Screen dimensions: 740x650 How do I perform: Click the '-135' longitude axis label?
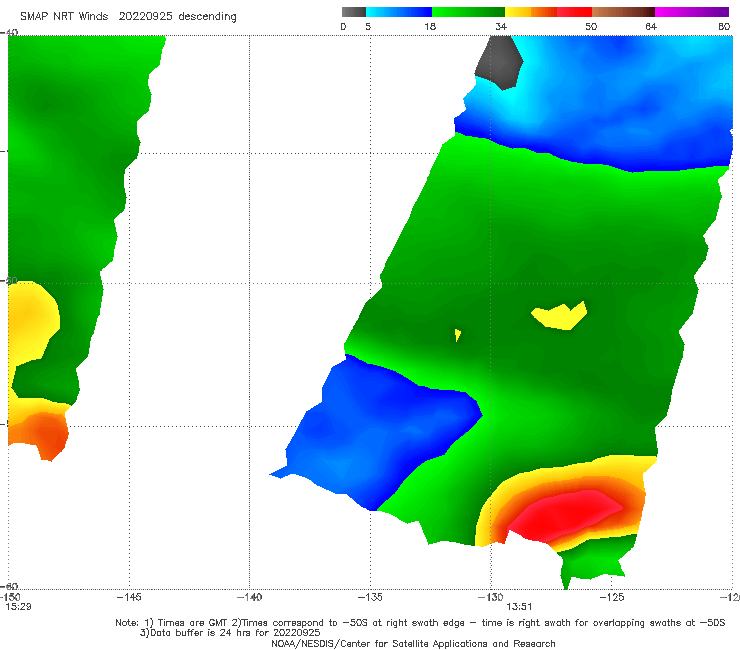tap(370, 597)
